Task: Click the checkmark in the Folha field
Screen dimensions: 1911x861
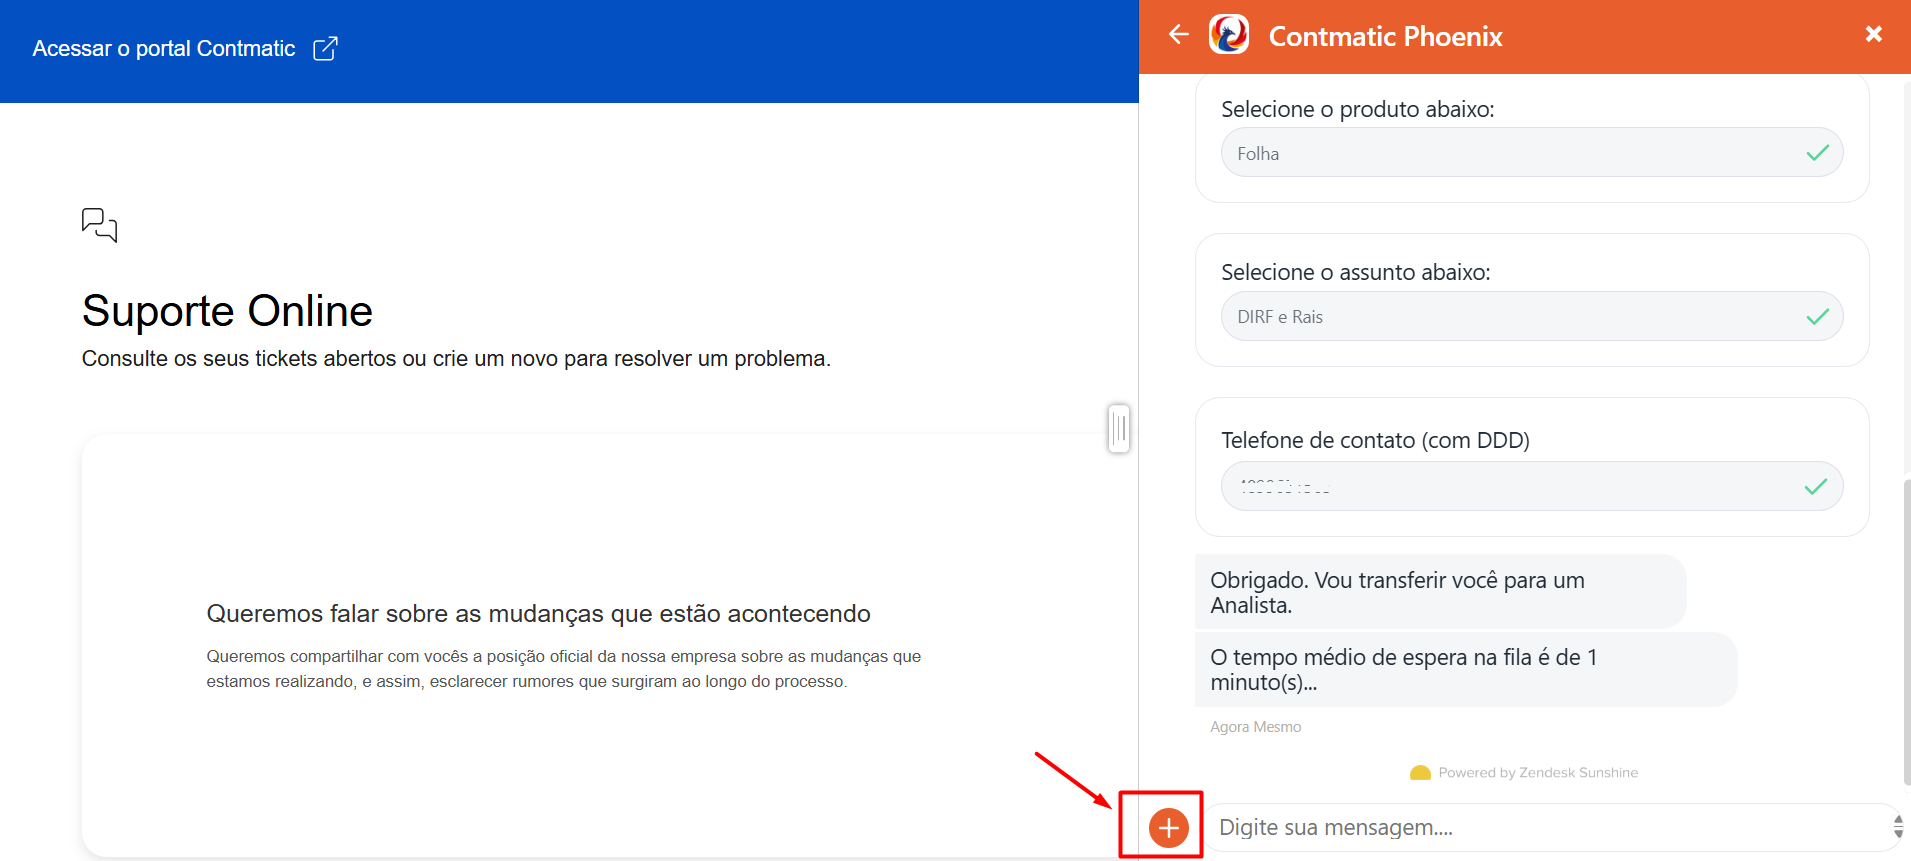Action: coord(1817,153)
